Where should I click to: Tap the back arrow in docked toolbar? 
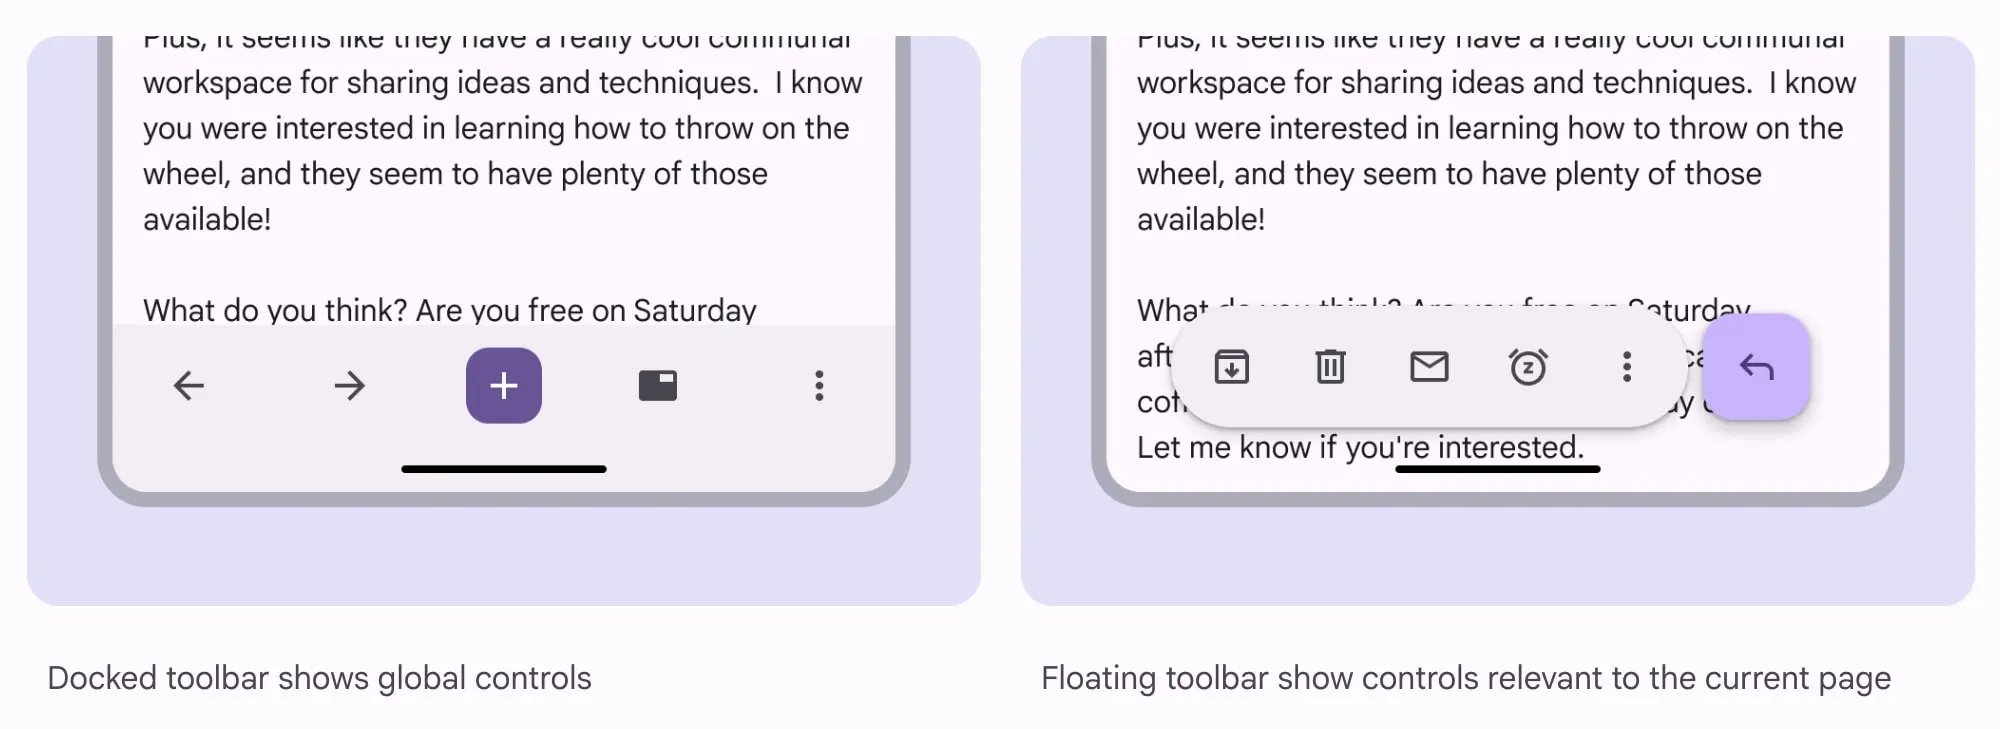coord(188,386)
